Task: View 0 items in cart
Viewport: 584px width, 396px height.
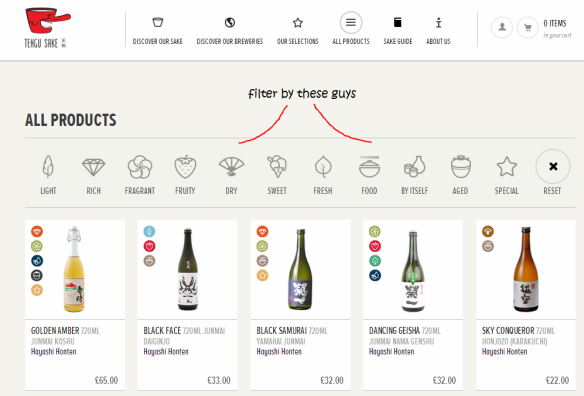Action: (x=557, y=29)
